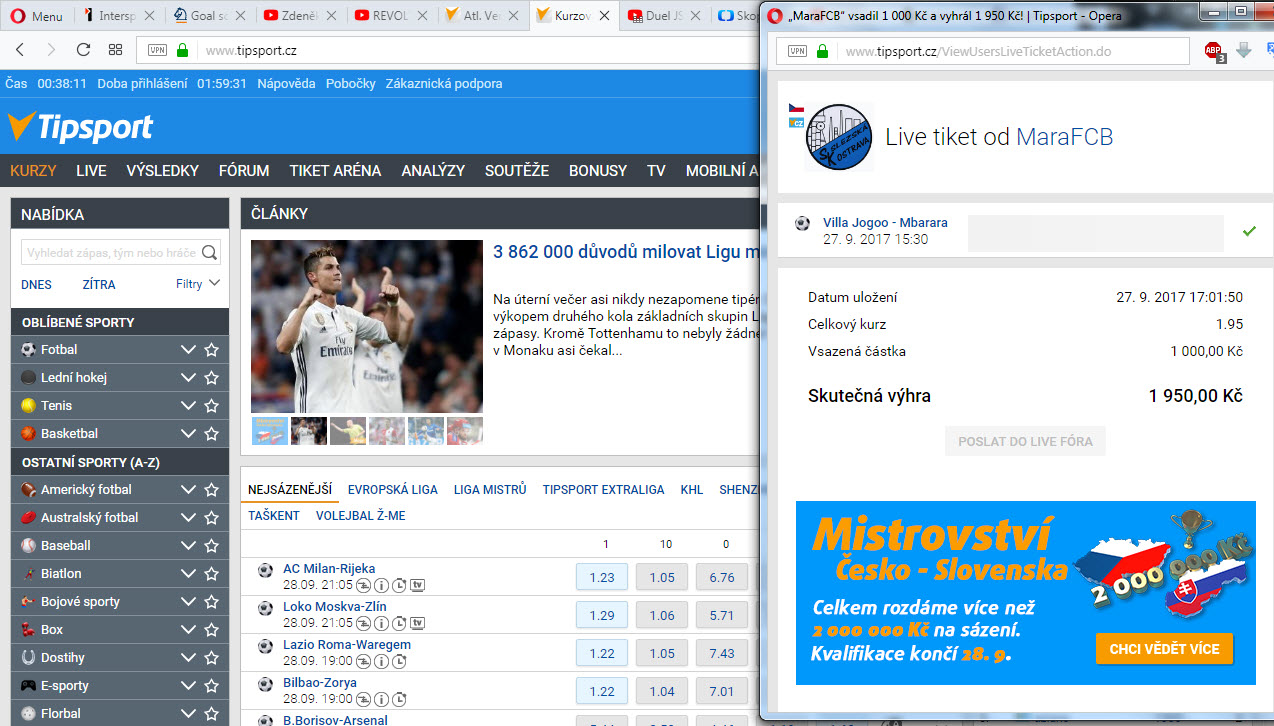Click the match search input field
The height and width of the screenshot is (726, 1274).
click(111, 253)
